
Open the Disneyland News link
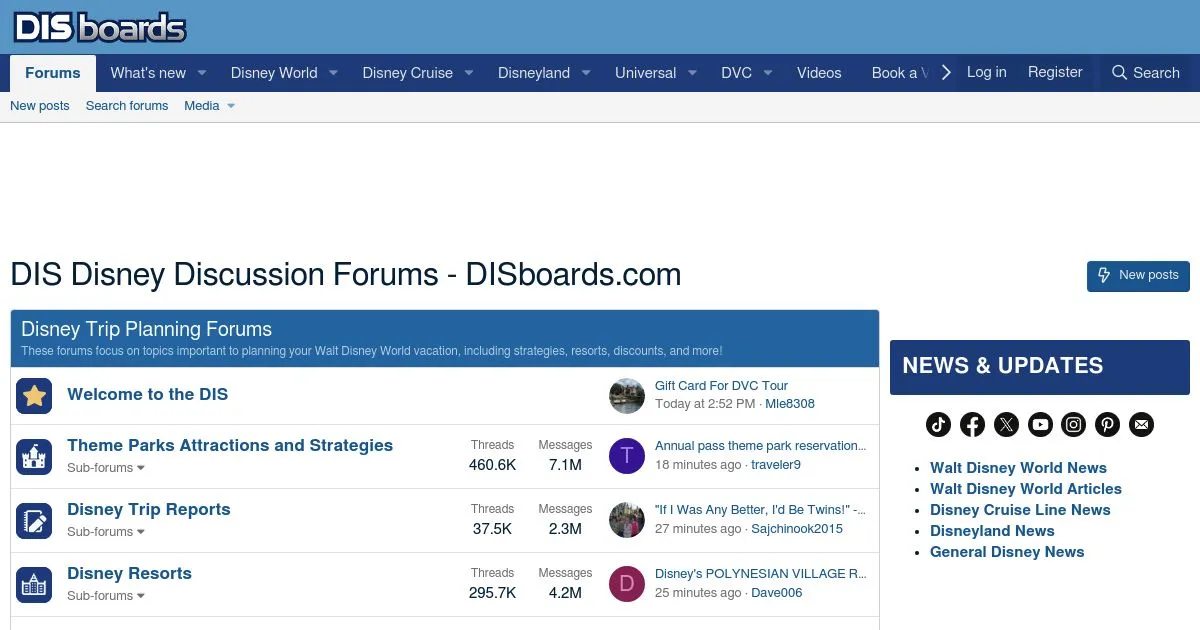(992, 531)
